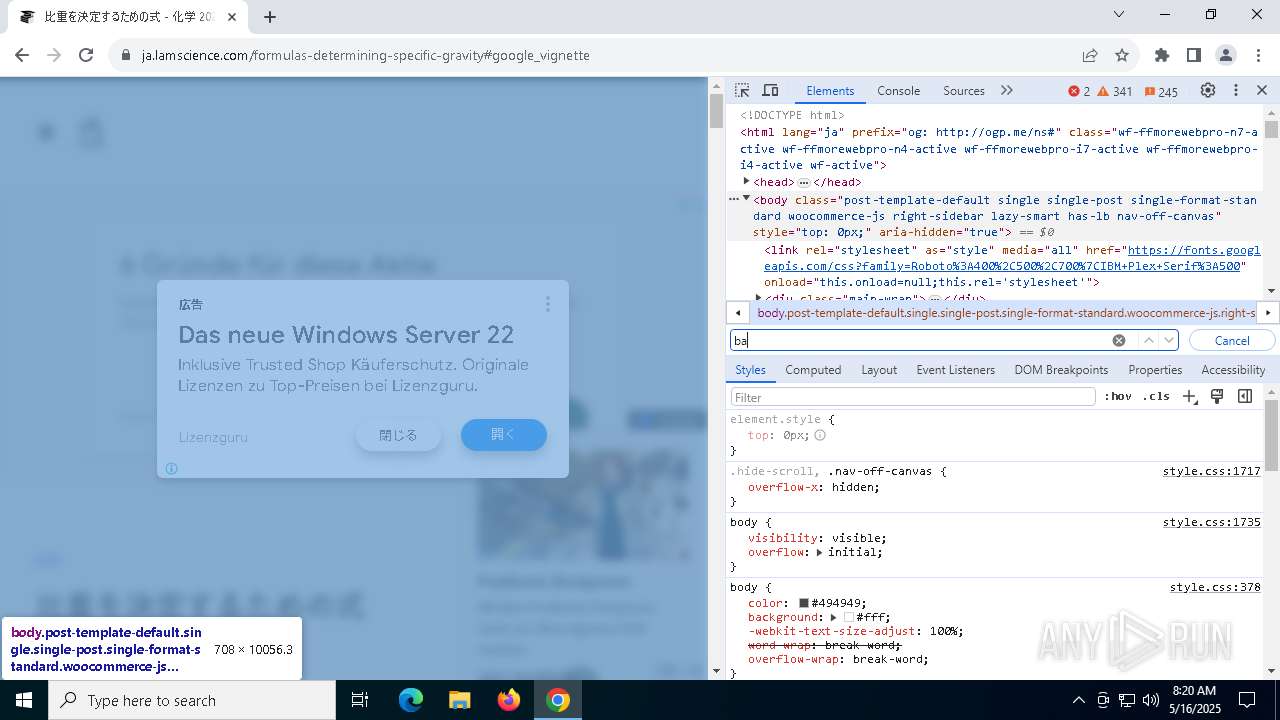Open DevTools settings gear
Screen dimensions: 1280x720
click(x=1208, y=90)
